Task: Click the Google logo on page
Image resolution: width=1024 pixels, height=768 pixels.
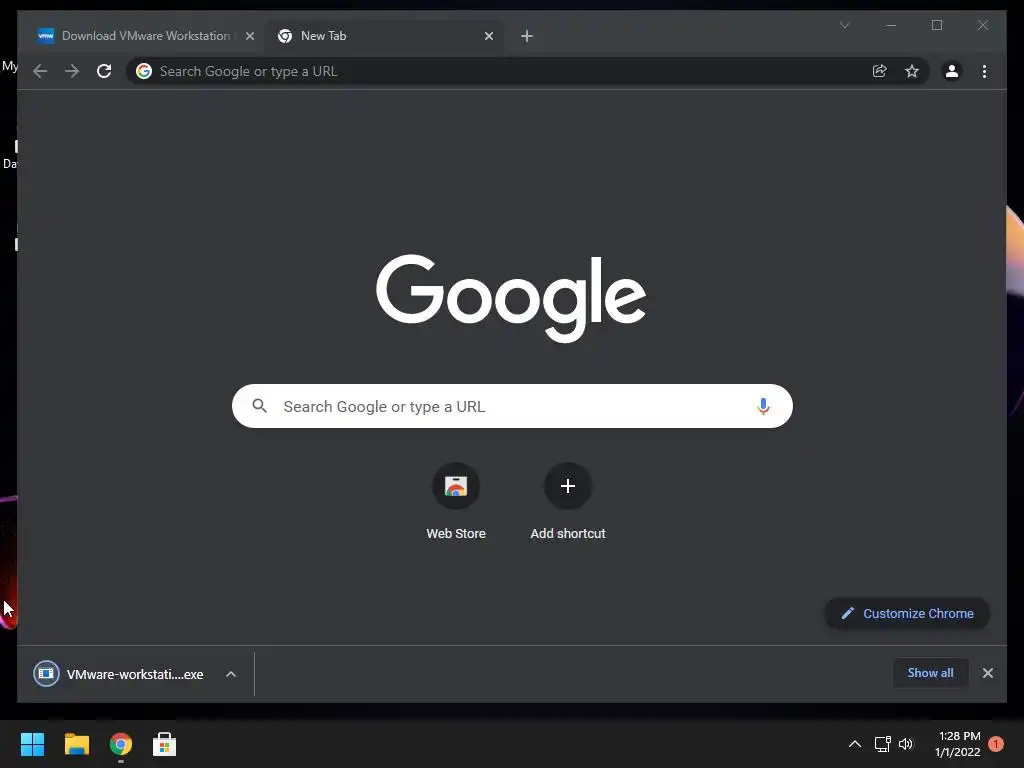Action: [511, 297]
